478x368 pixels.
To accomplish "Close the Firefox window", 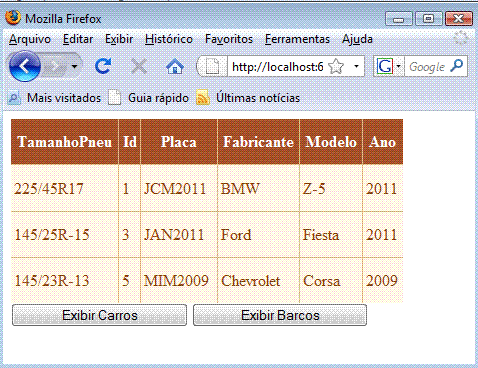I will 459,19.
